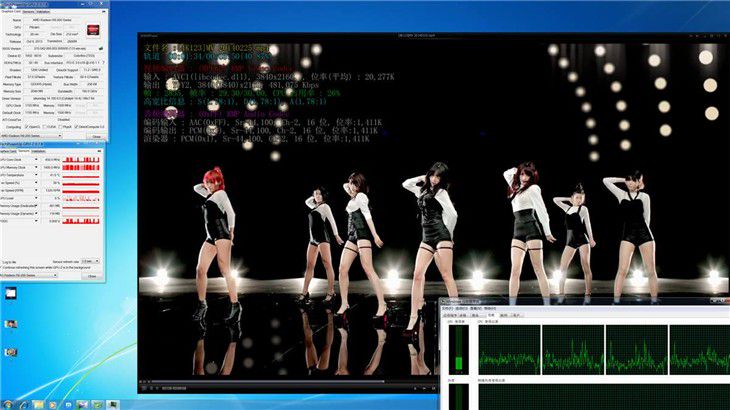Open Windows Explorer folder on the taskbar
The image size is (730, 410).
pos(38,405)
